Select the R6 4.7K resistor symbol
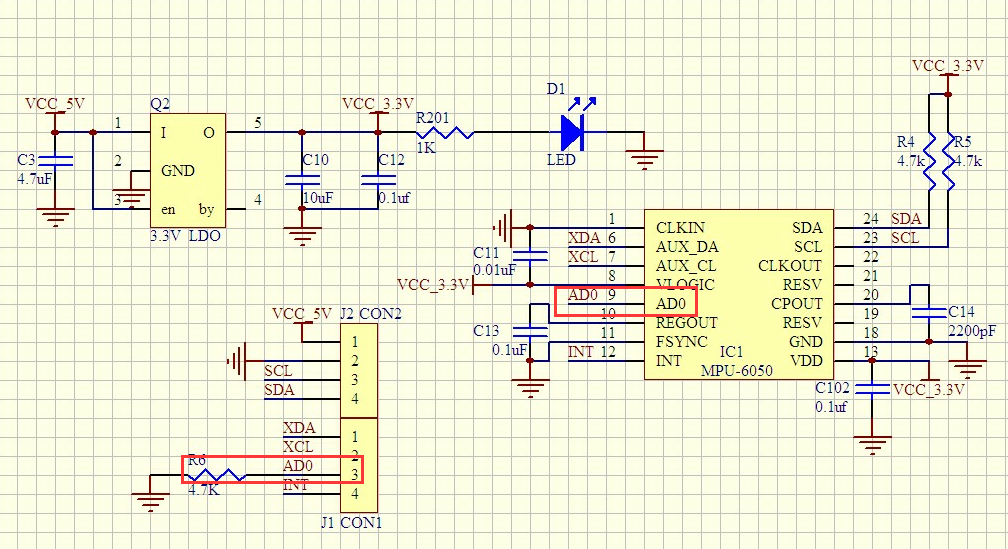 click(217, 476)
